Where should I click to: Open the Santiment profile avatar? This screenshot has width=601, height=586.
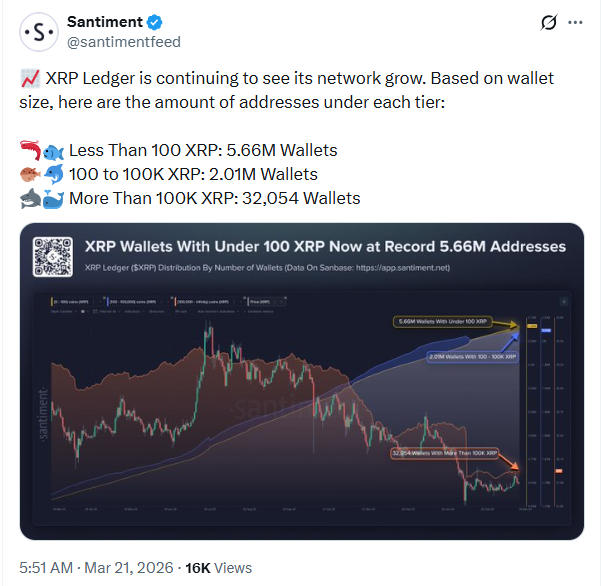[38, 32]
